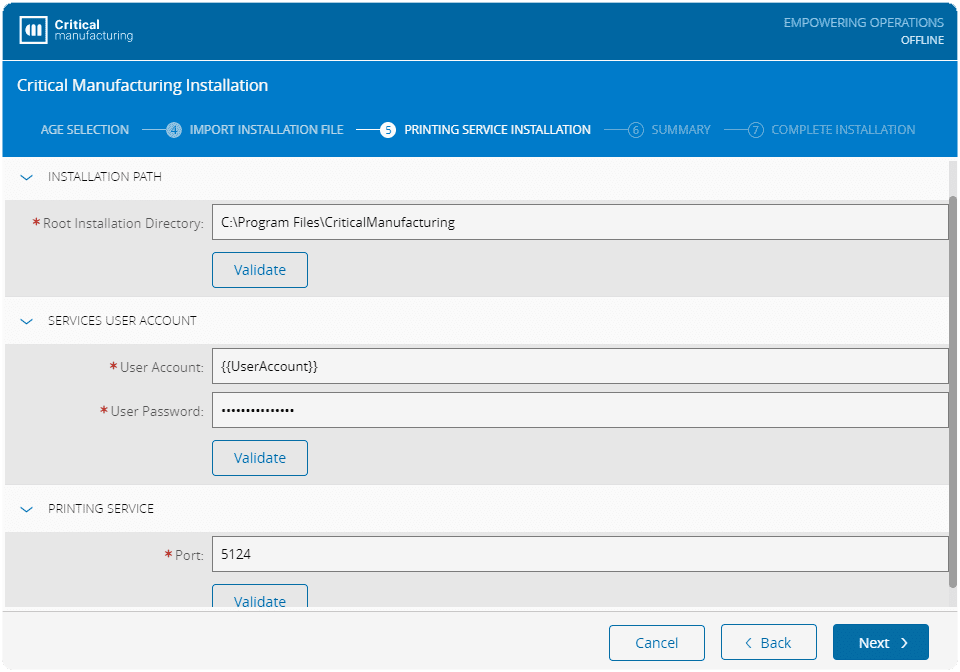
Task: Collapse the Services User Account section
Action: 27,321
